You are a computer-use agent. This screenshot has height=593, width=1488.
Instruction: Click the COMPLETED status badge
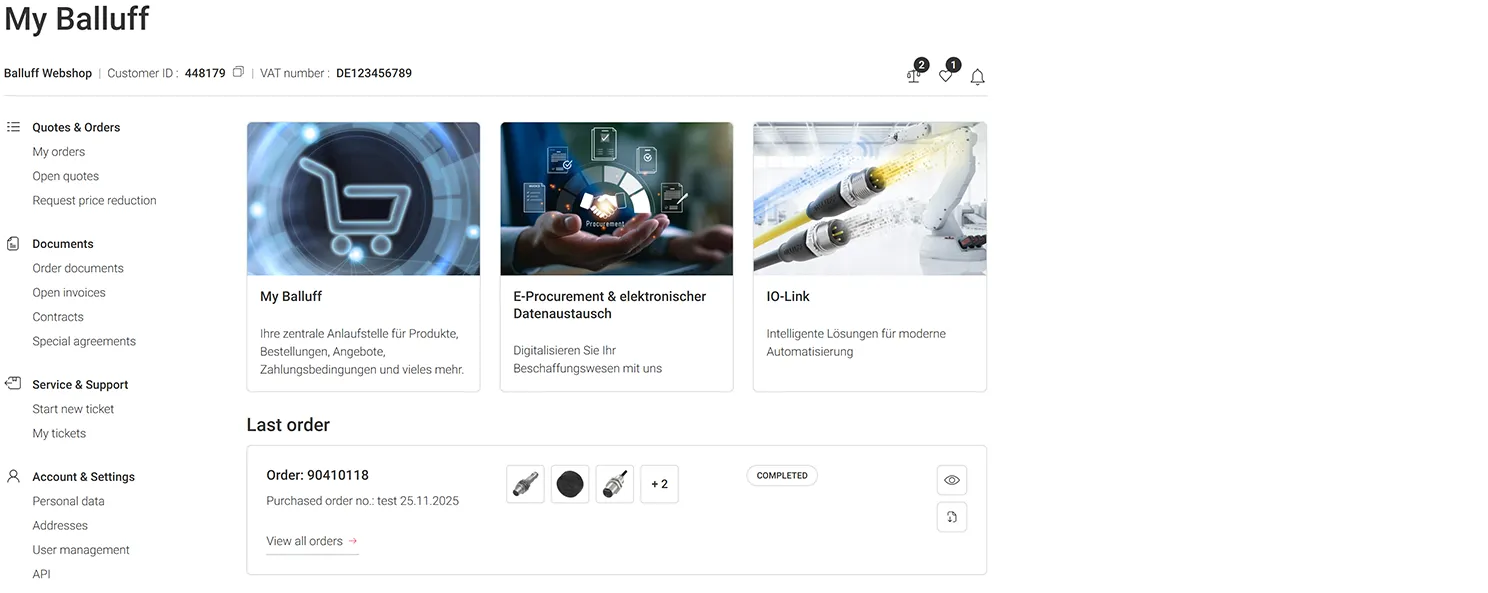pyautogui.click(x=781, y=476)
